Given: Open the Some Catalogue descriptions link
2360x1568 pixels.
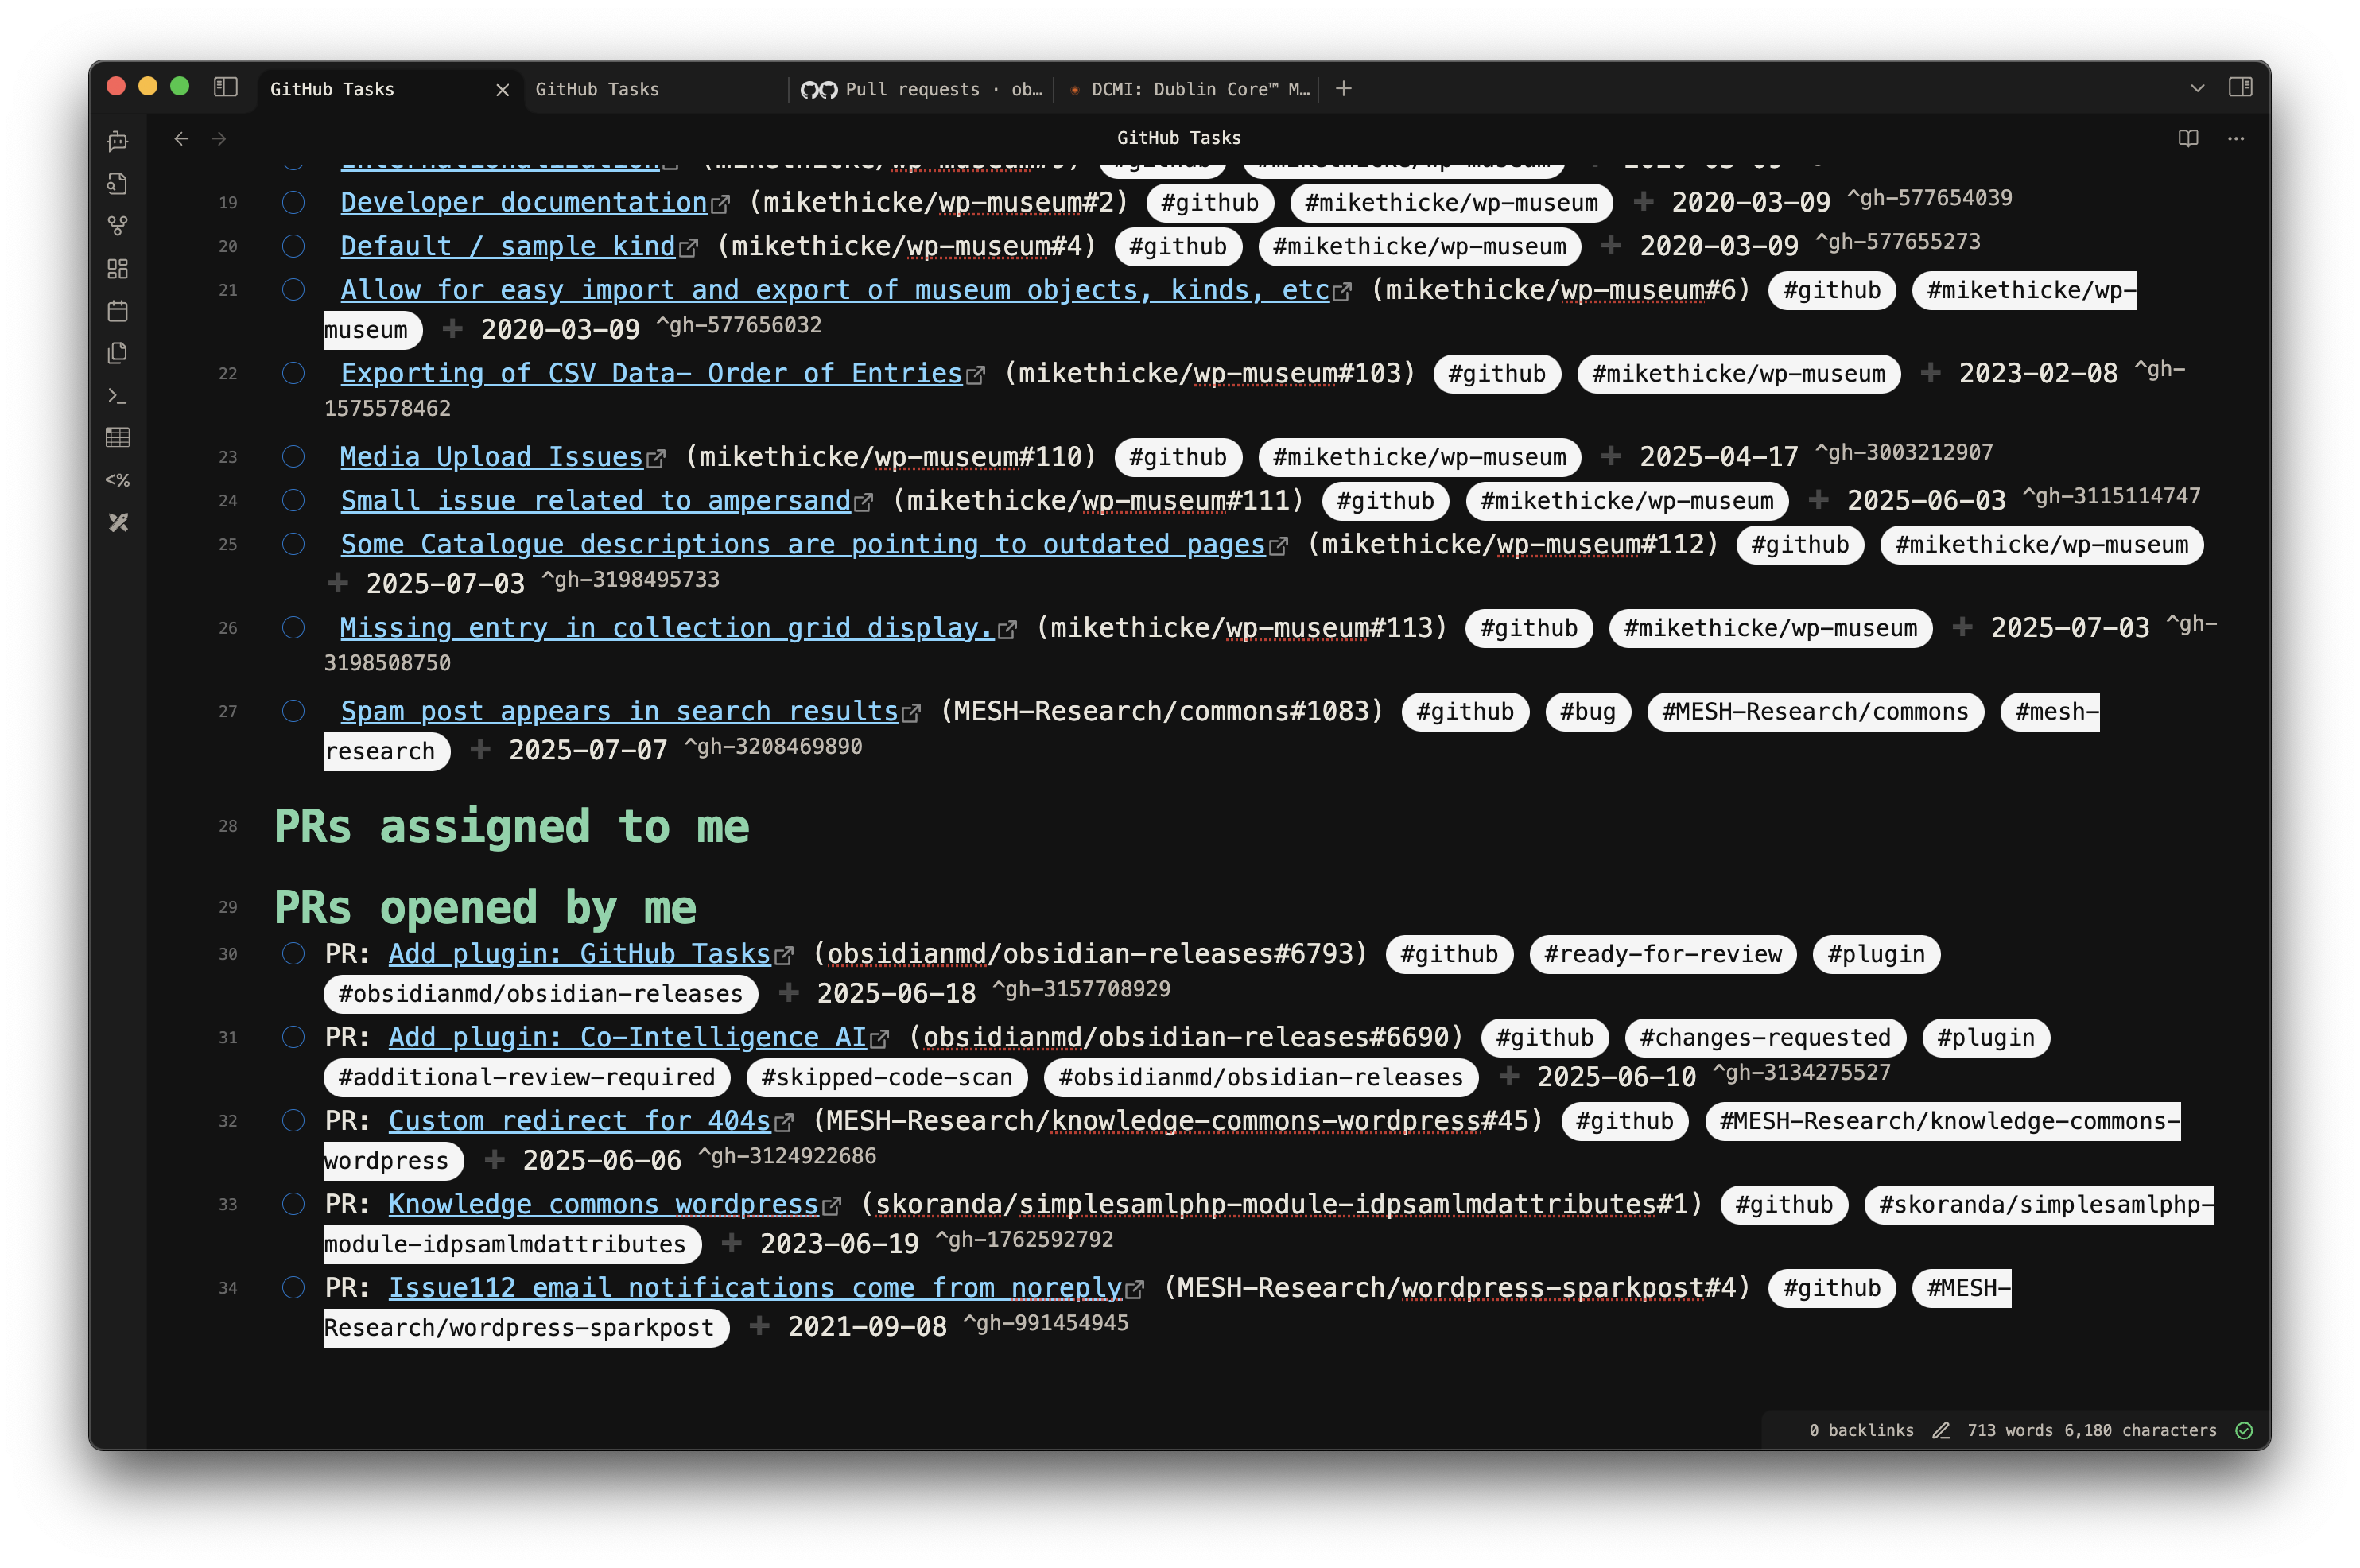Looking at the screenshot, I should [803, 545].
